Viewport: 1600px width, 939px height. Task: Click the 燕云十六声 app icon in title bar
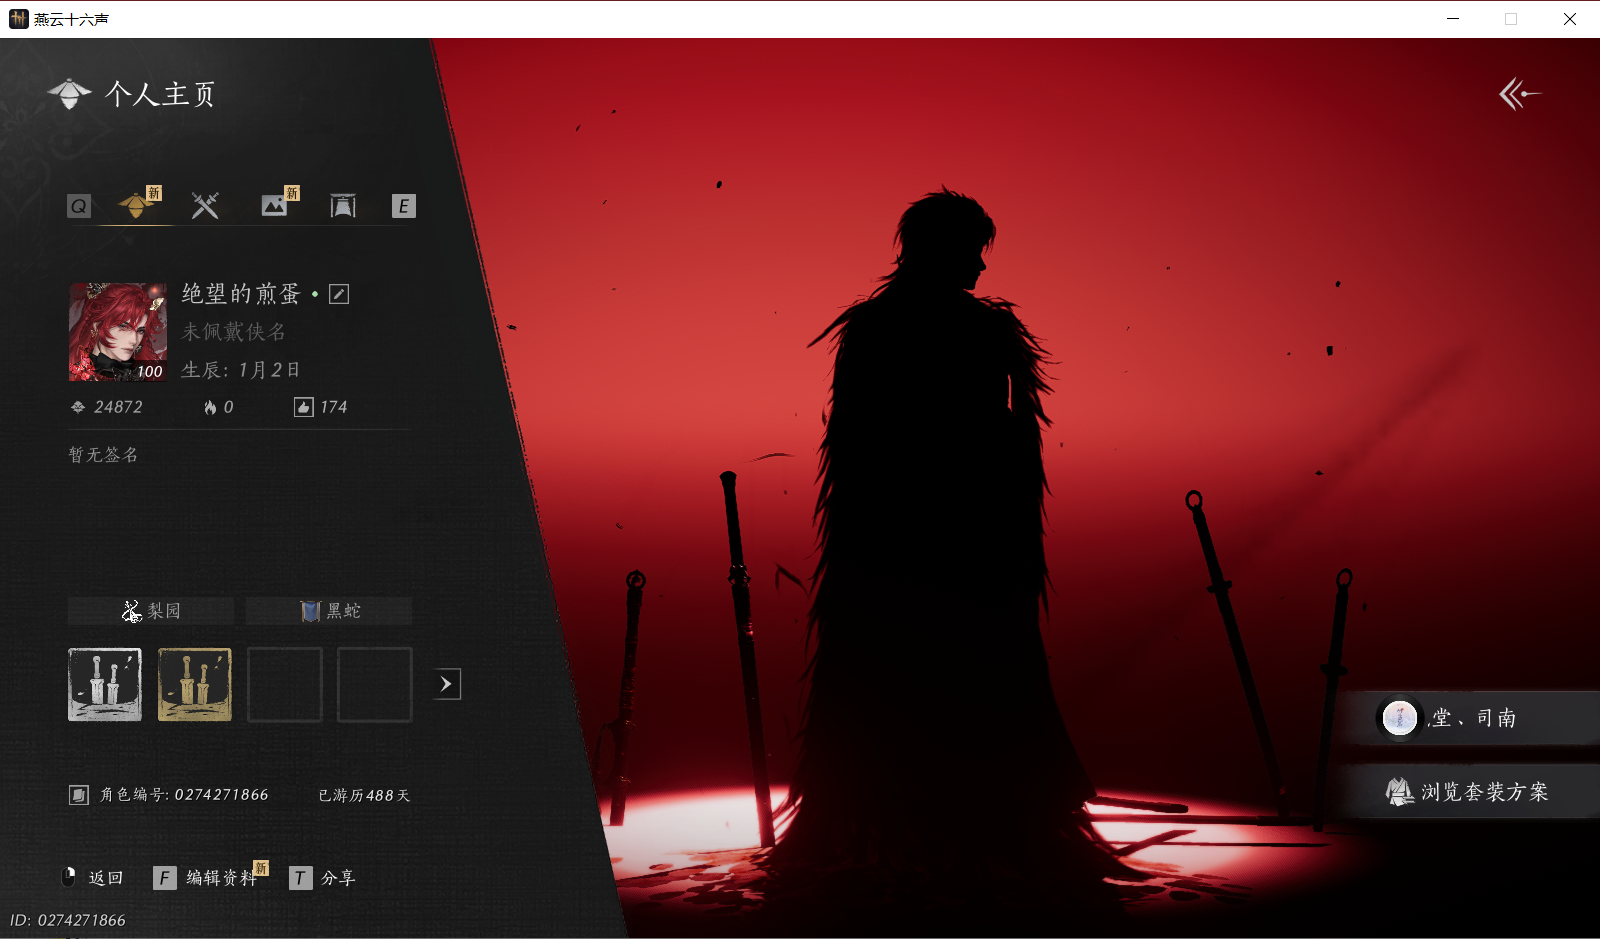(x=19, y=19)
